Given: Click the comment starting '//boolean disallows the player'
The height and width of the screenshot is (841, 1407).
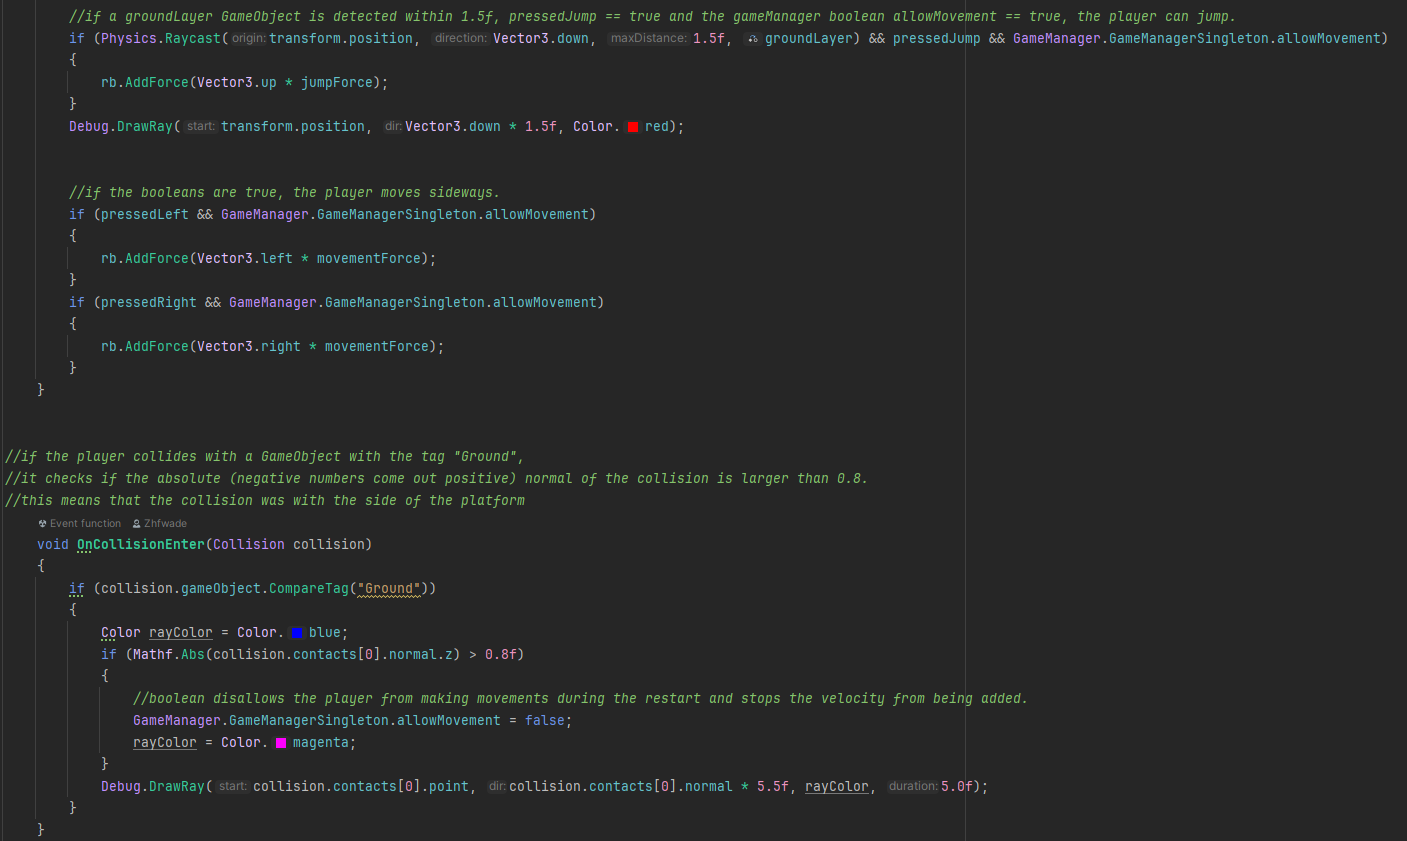Looking at the screenshot, I should pyautogui.click(x=580, y=698).
